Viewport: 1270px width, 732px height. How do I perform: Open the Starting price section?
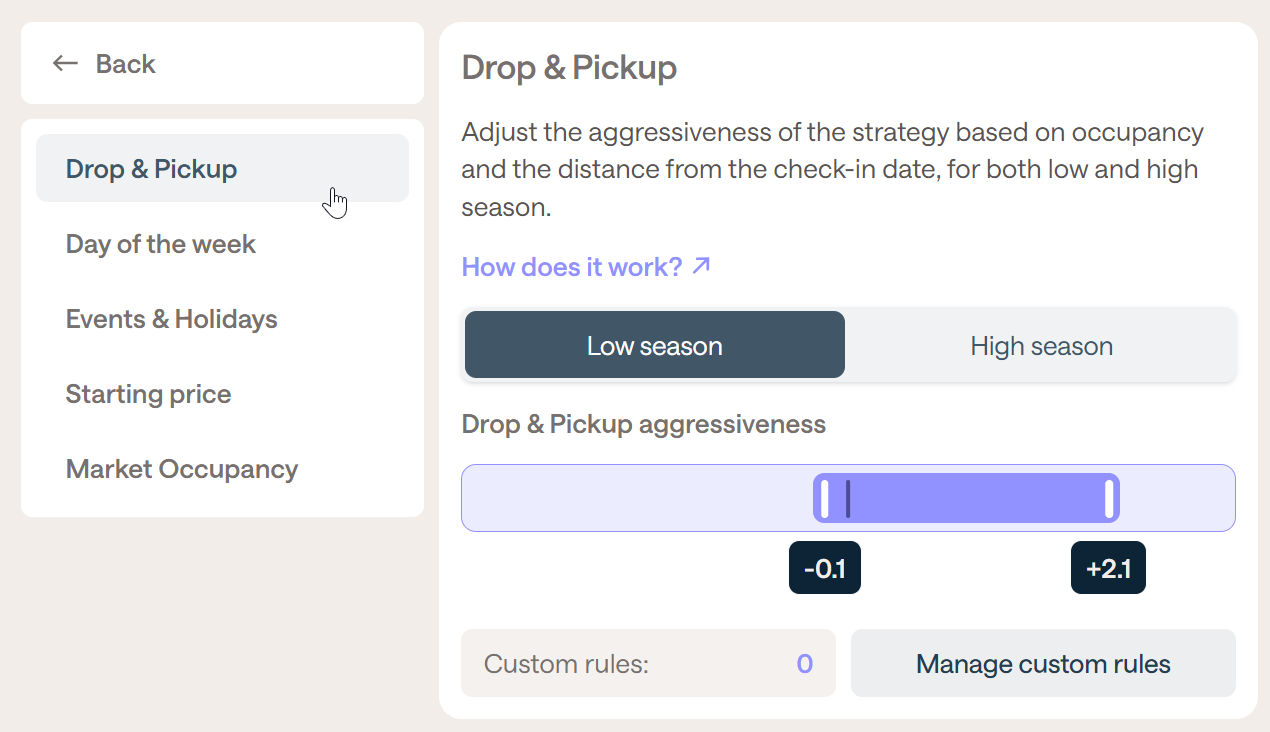pos(148,394)
